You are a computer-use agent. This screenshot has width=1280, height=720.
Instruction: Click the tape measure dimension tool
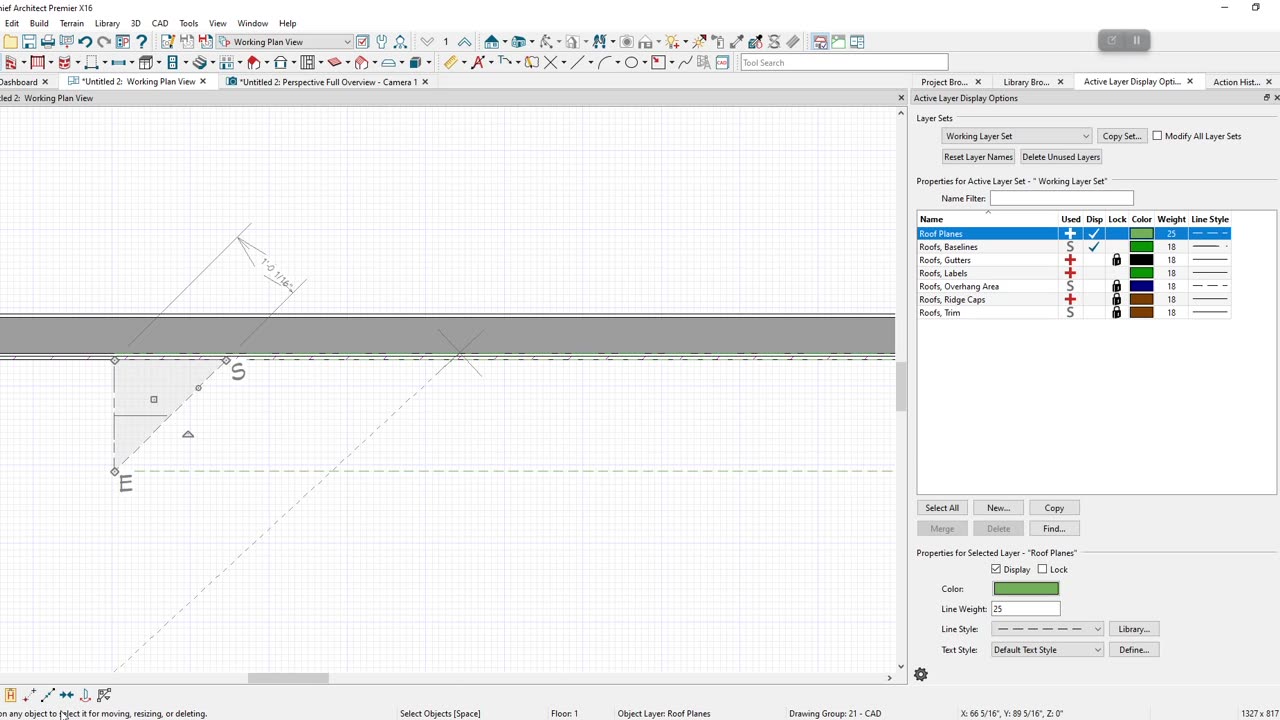tap(450, 62)
